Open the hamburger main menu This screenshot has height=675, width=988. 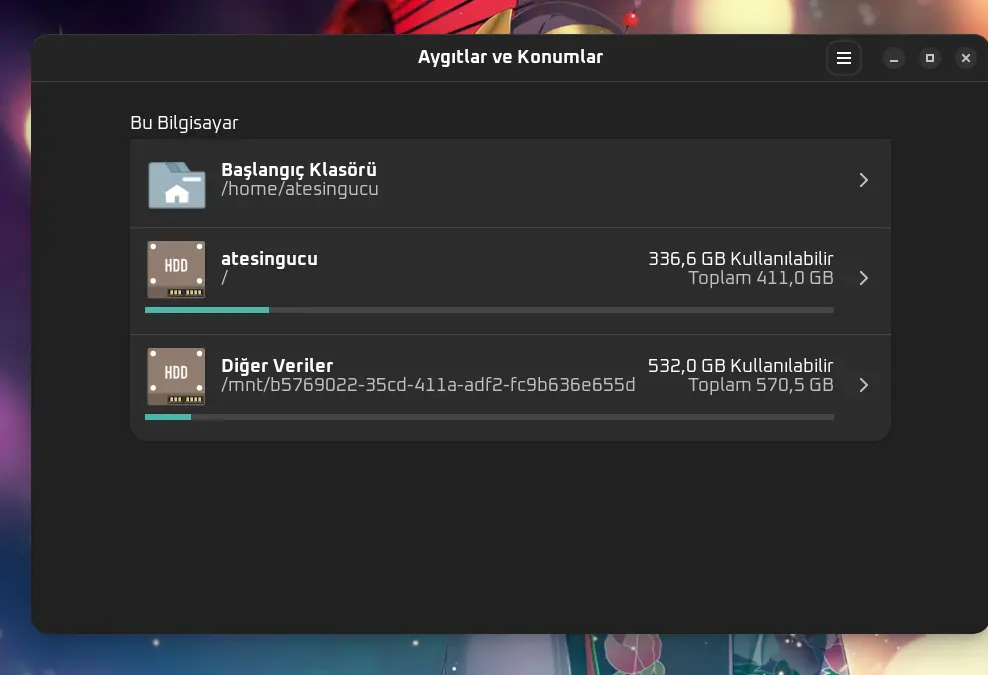(x=844, y=58)
